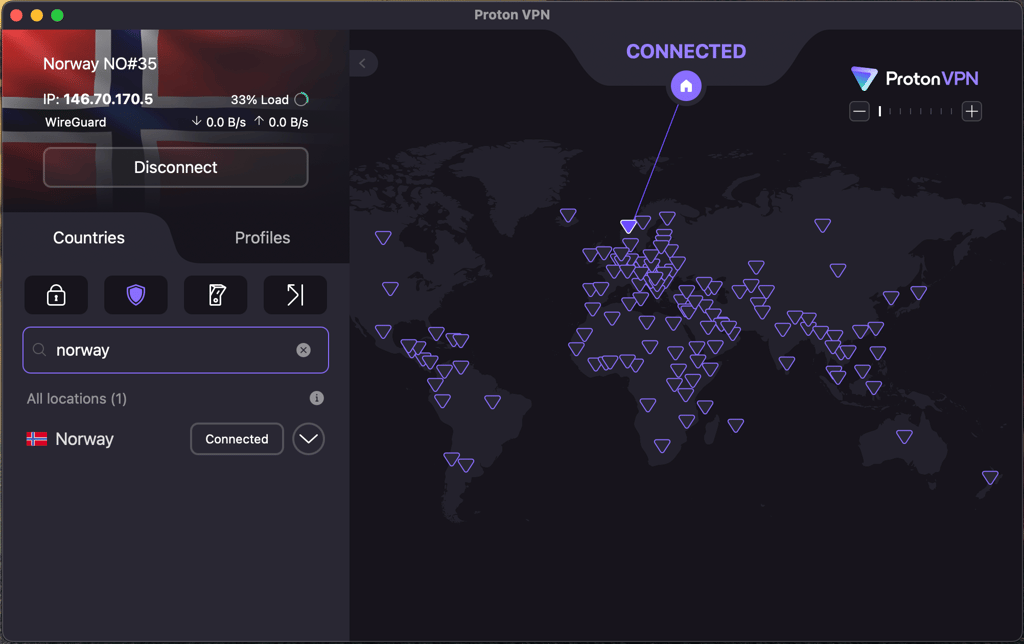Select the South Africa server marker
The width and height of the screenshot is (1024, 644).
[662, 445]
